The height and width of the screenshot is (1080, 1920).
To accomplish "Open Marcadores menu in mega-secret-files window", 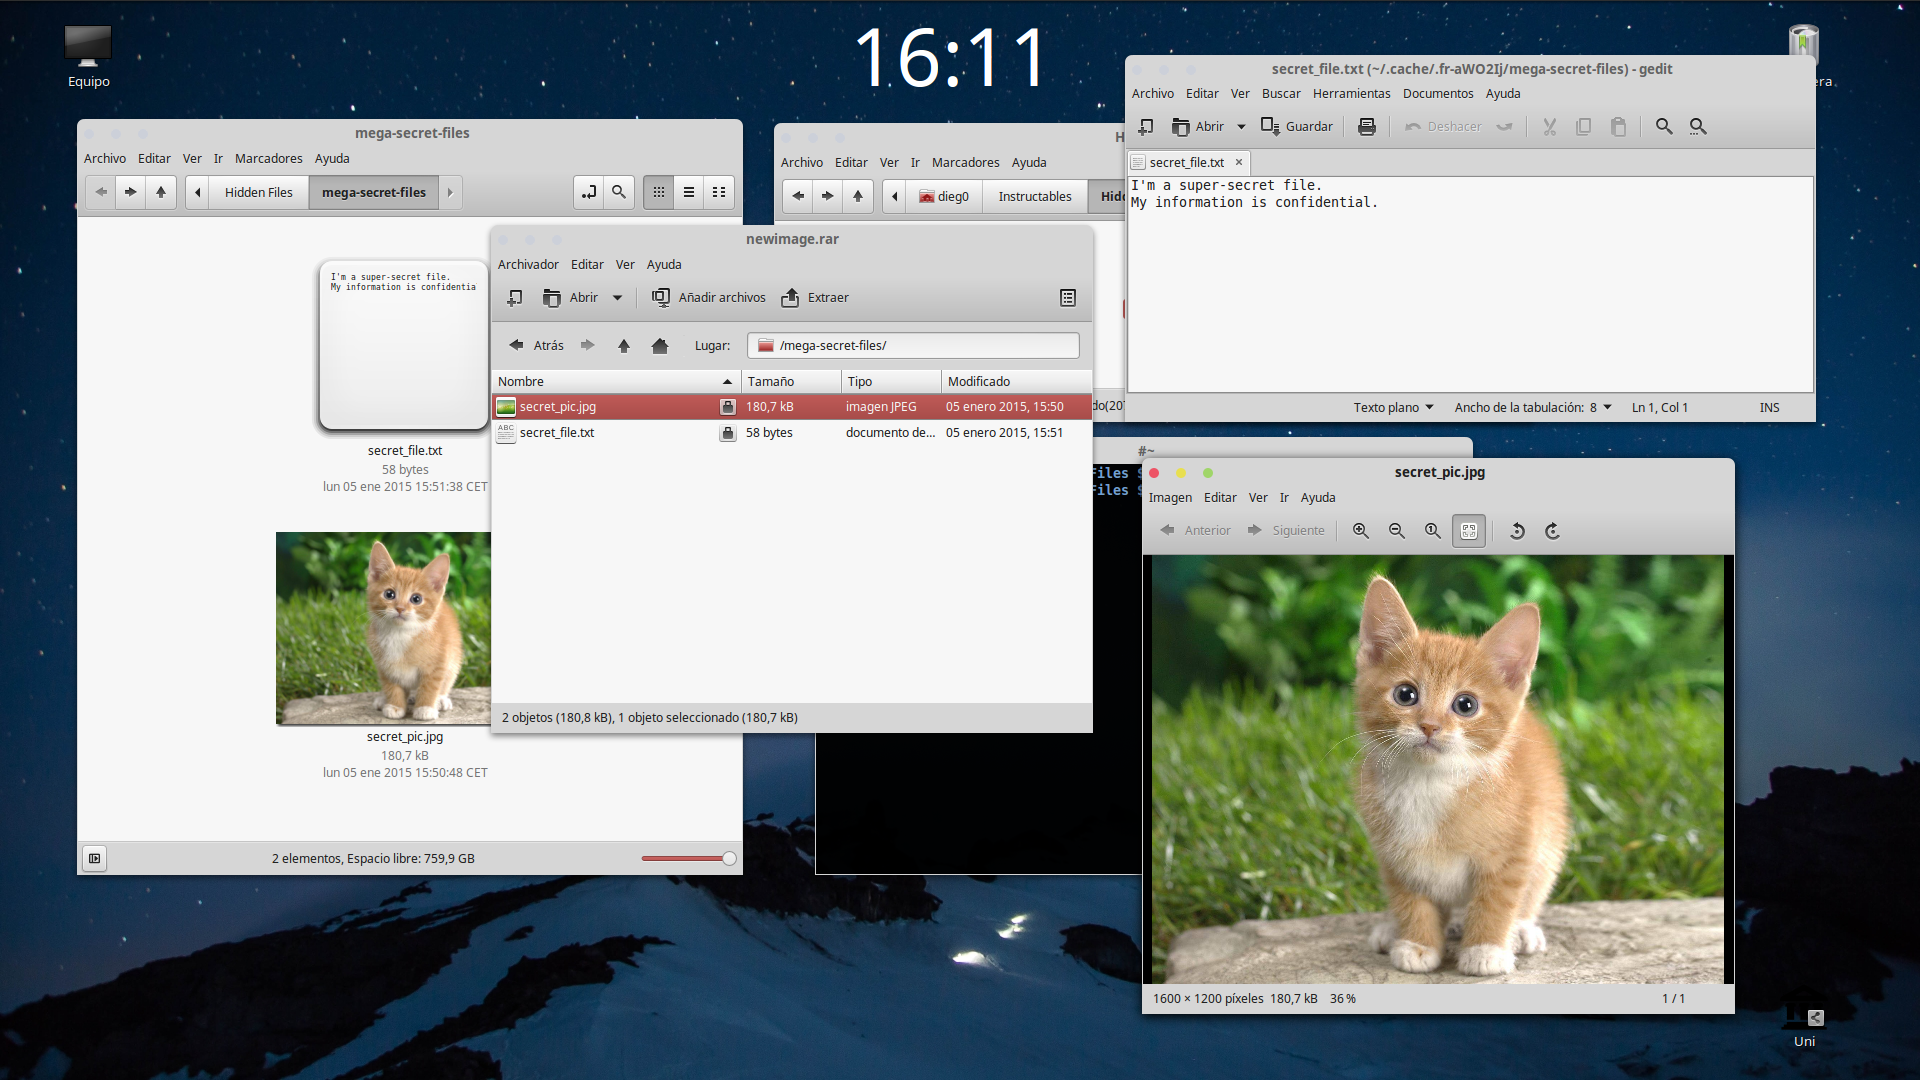I will click(x=268, y=158).
